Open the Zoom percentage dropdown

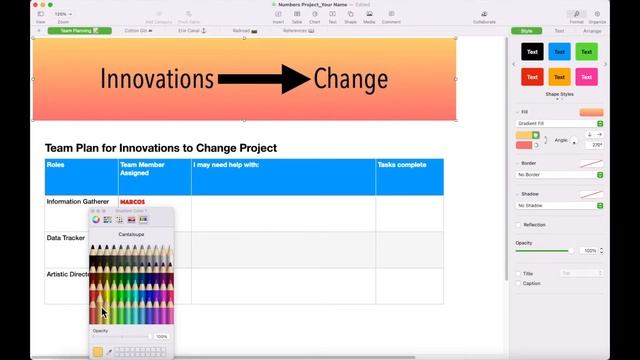tap(63, 14)
